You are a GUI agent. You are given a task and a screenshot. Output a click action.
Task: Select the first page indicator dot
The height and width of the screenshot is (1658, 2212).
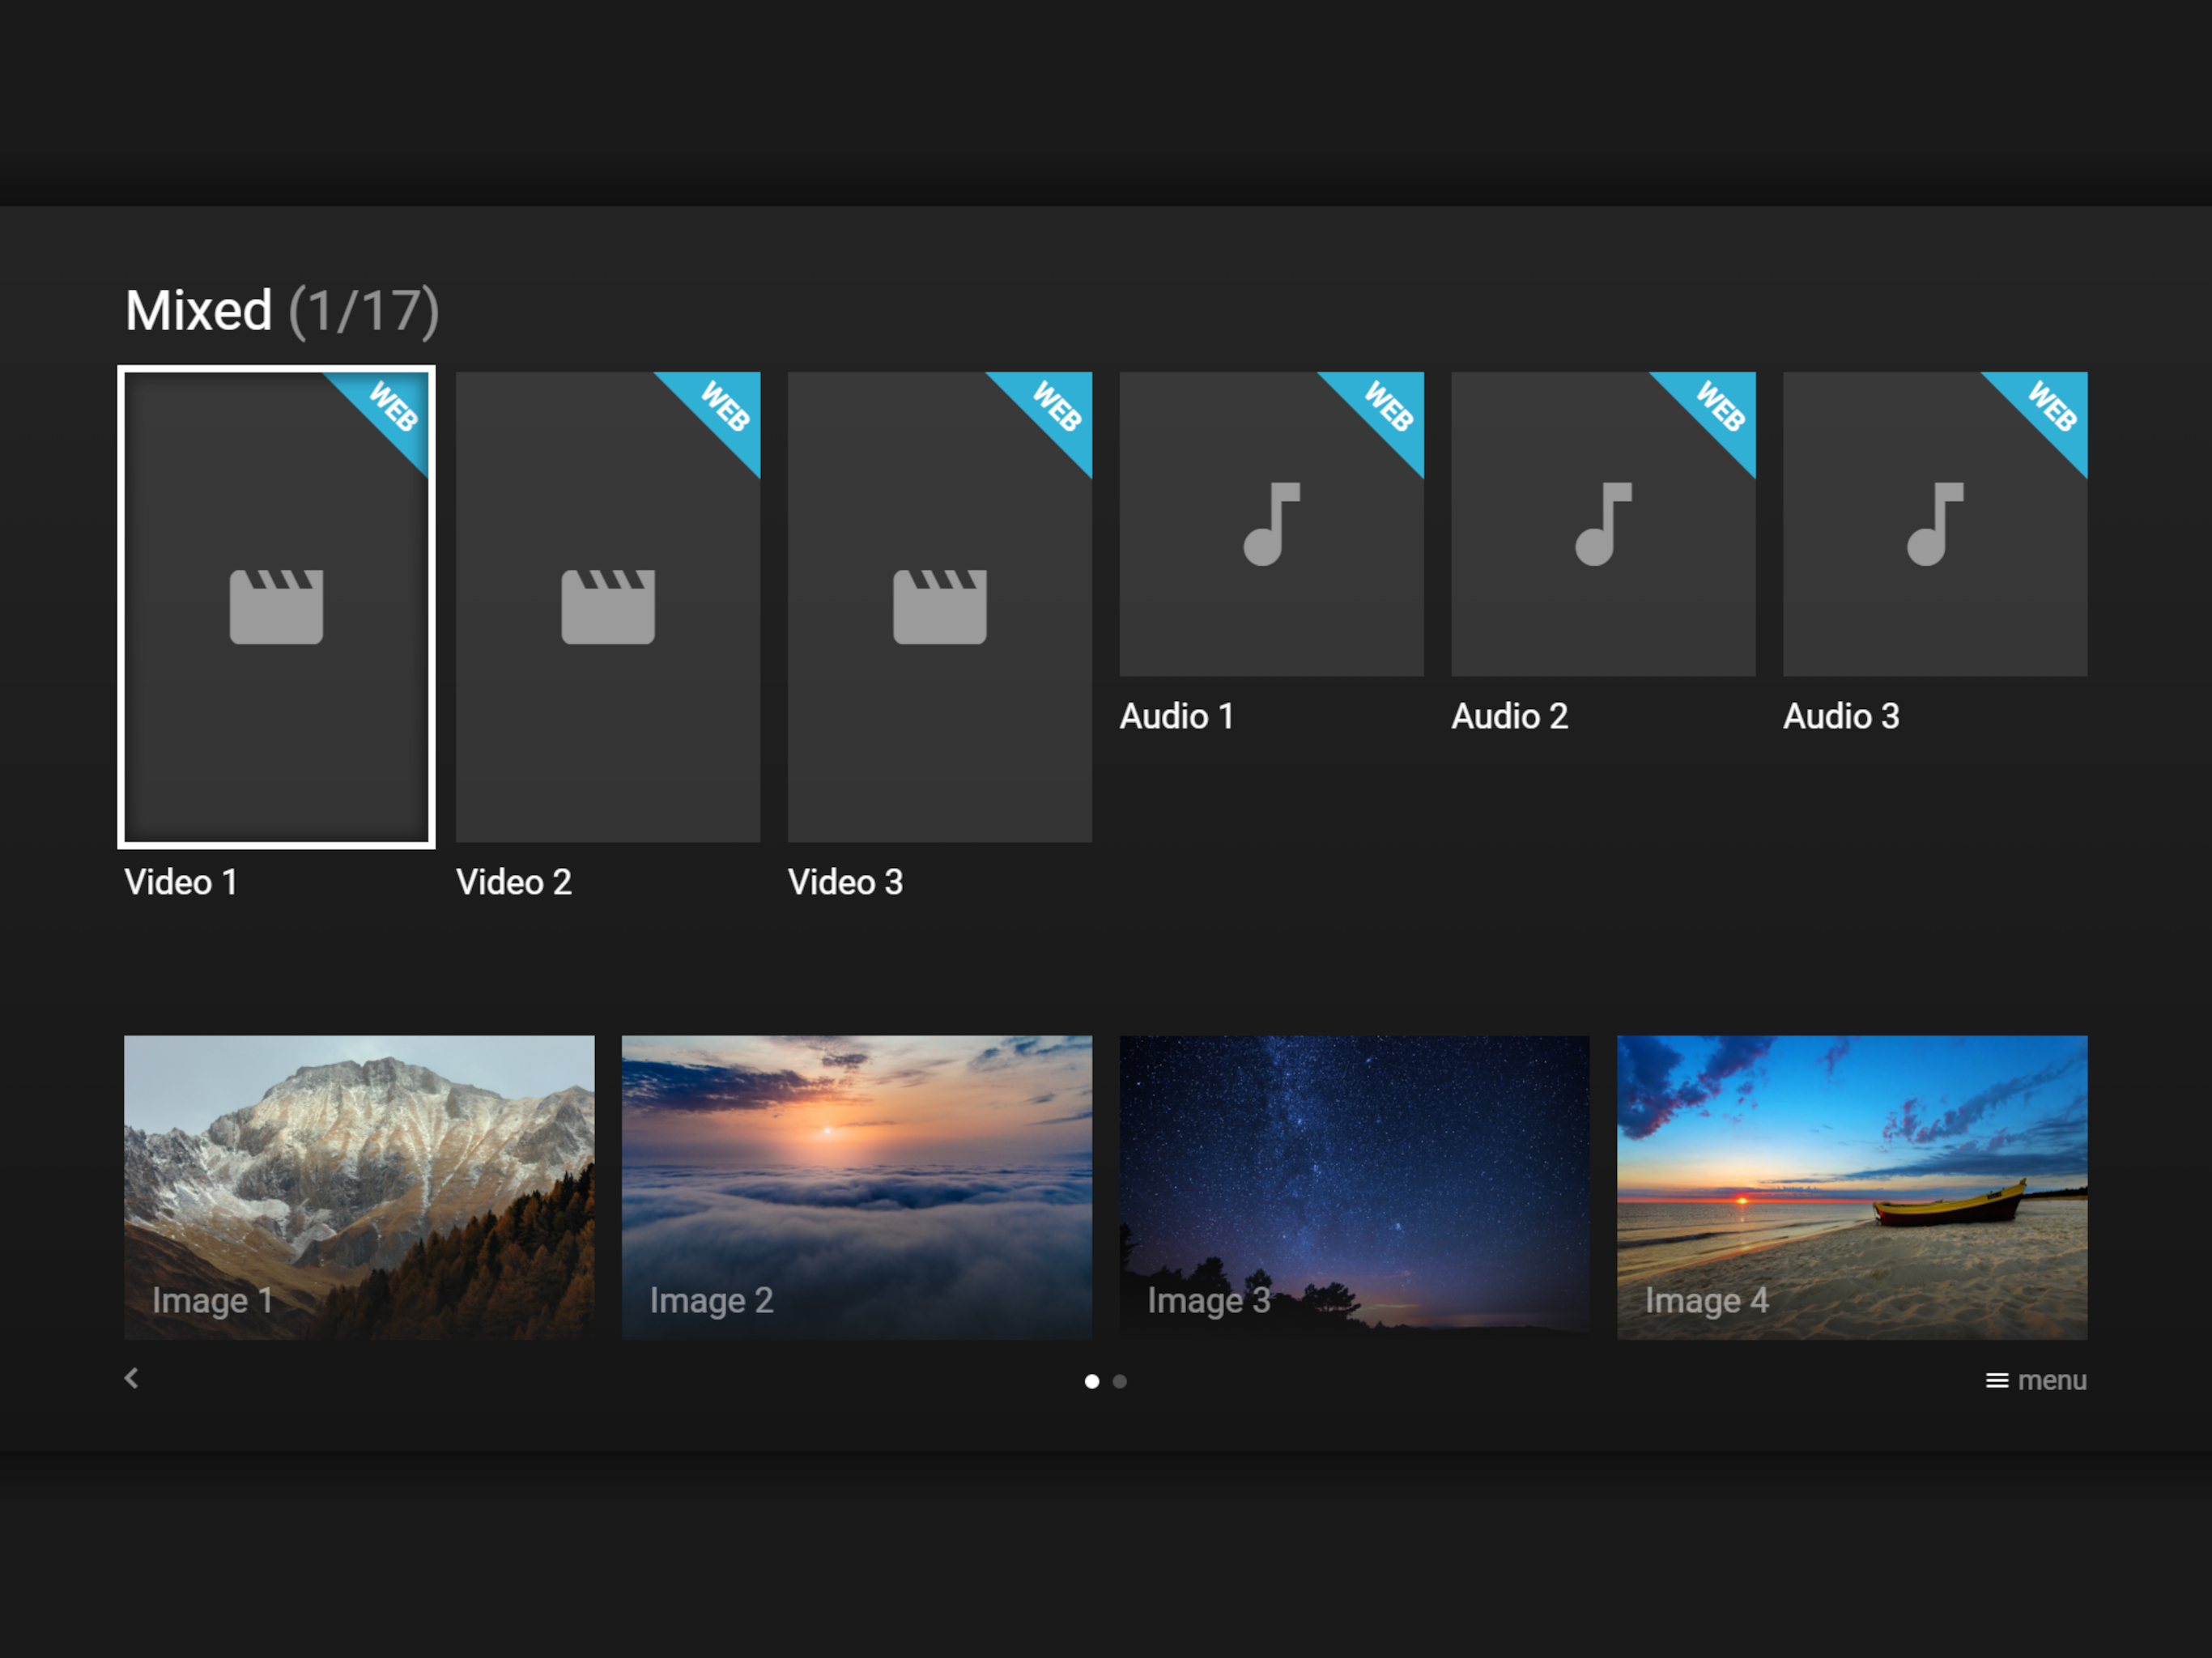(1092, 1381)
